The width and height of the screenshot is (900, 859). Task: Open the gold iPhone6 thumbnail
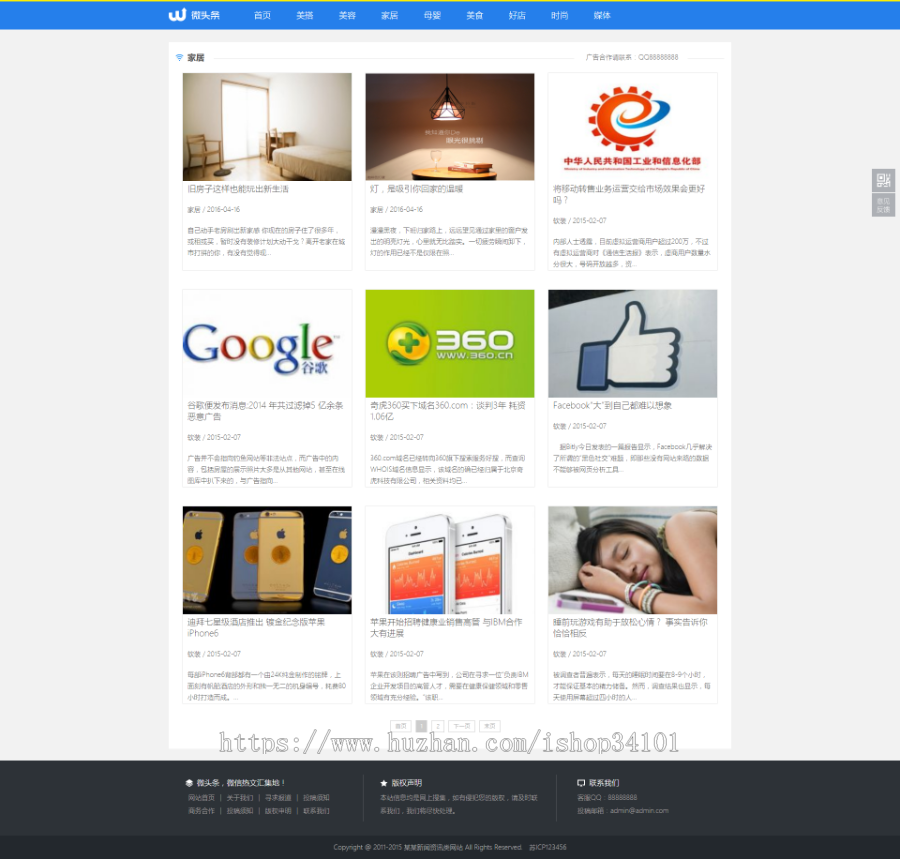(267, 560)
